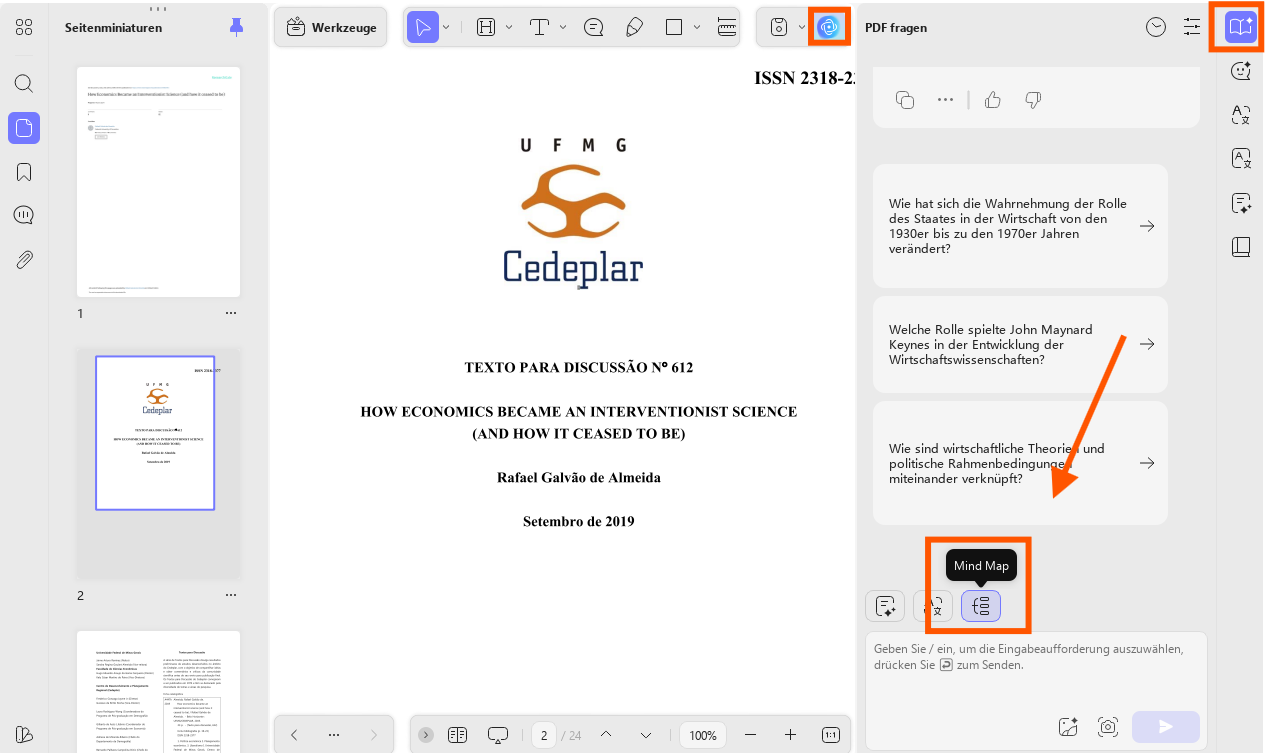Click the Mind Map prompt chip
1265x753 pixels.
point(981,606)
